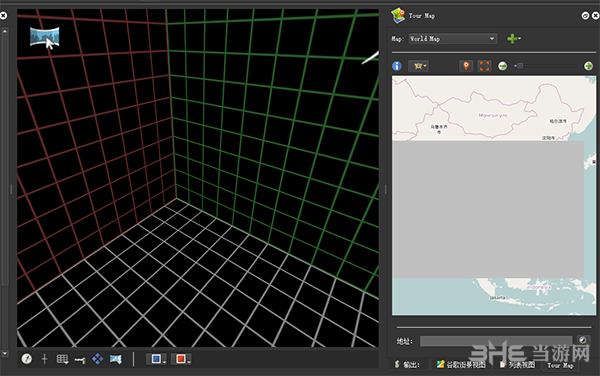Open the grid options toolbar button
600x376 pixels.
coord(62,359)
